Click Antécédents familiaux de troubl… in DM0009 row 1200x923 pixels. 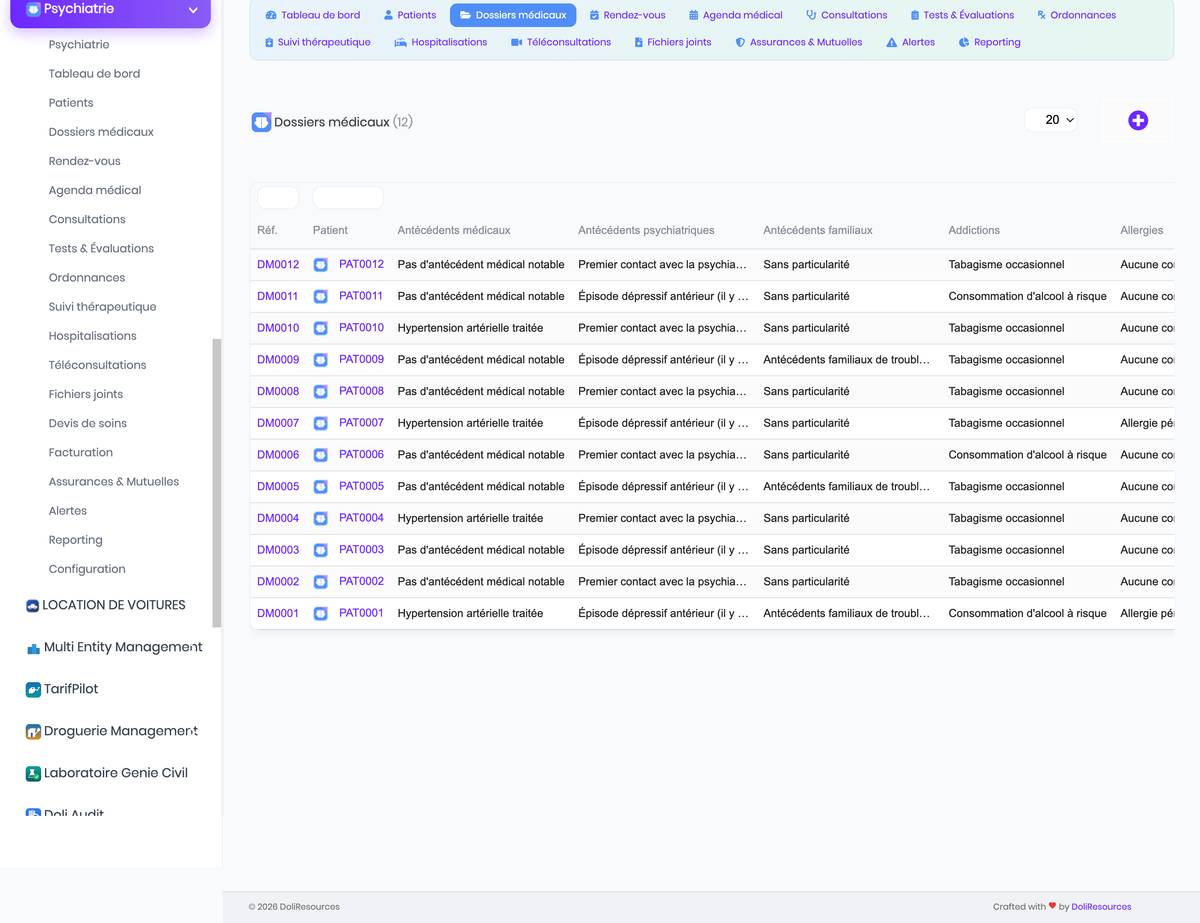[846, 360]
